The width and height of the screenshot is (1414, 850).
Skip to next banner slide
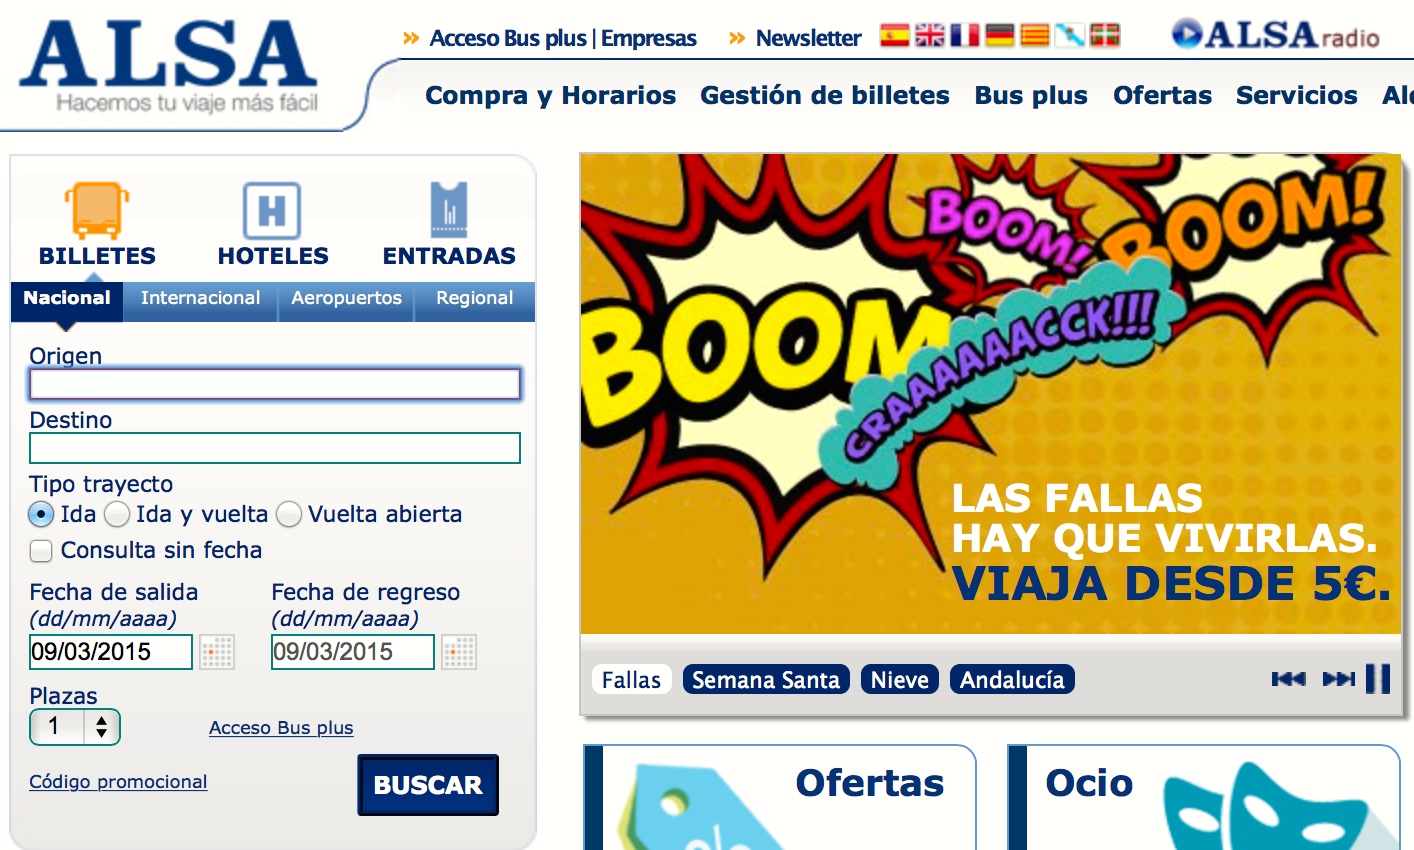click(x=1339, y=679)
